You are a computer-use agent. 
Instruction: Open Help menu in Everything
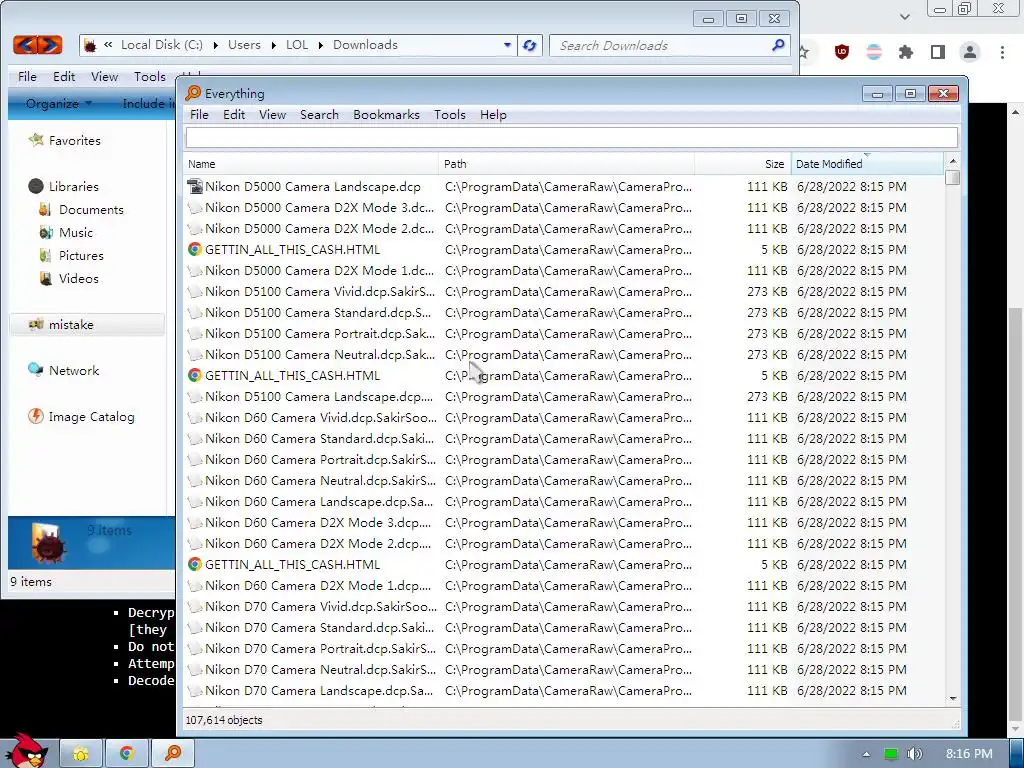pos(493,115)
